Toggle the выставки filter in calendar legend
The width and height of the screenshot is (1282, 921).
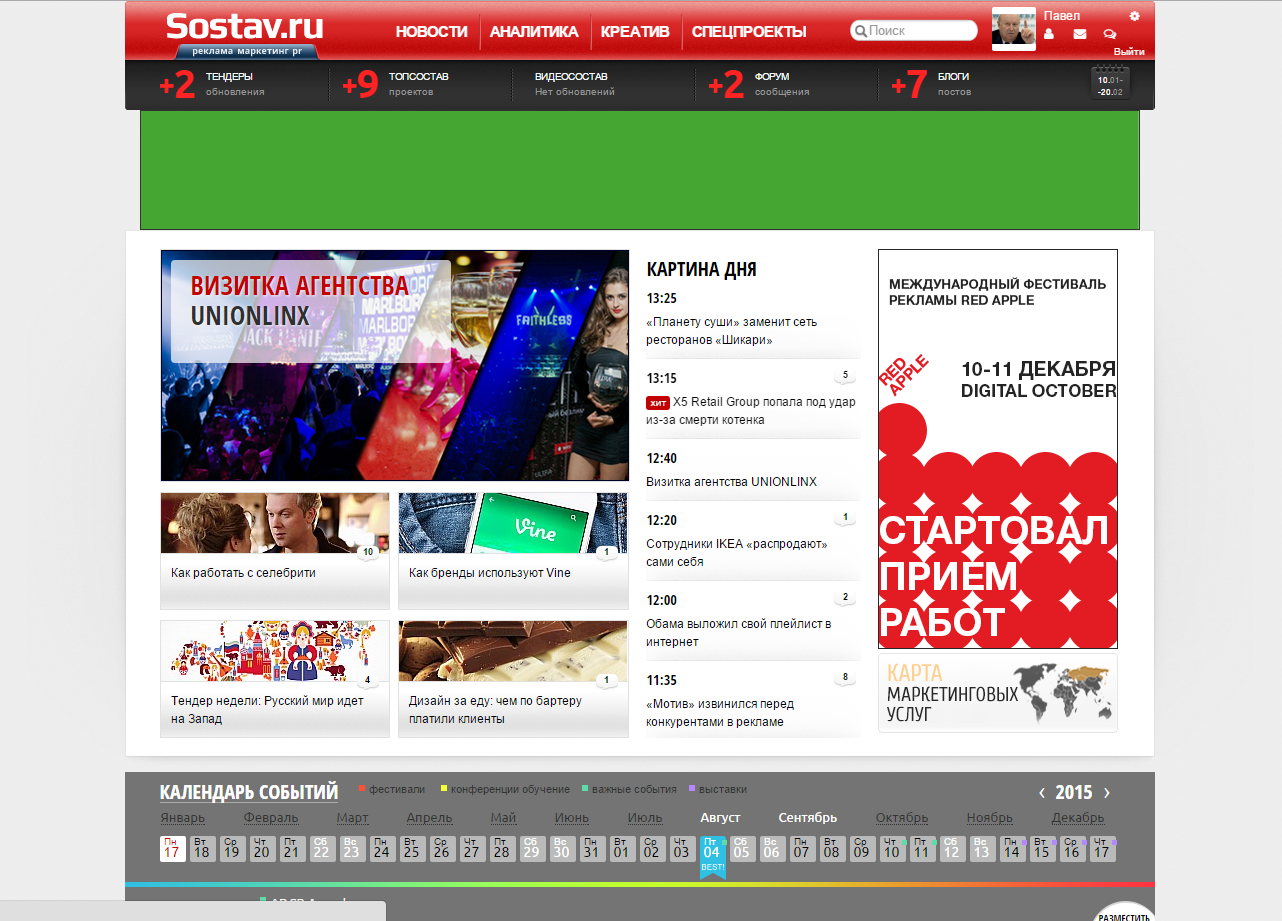[720, 789]
